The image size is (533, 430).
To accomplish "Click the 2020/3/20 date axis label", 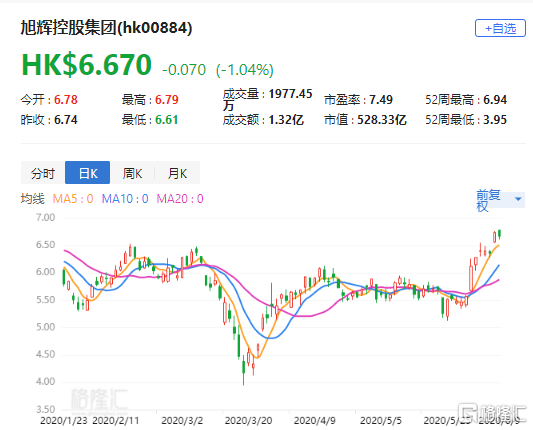I will tap(248, 420).
